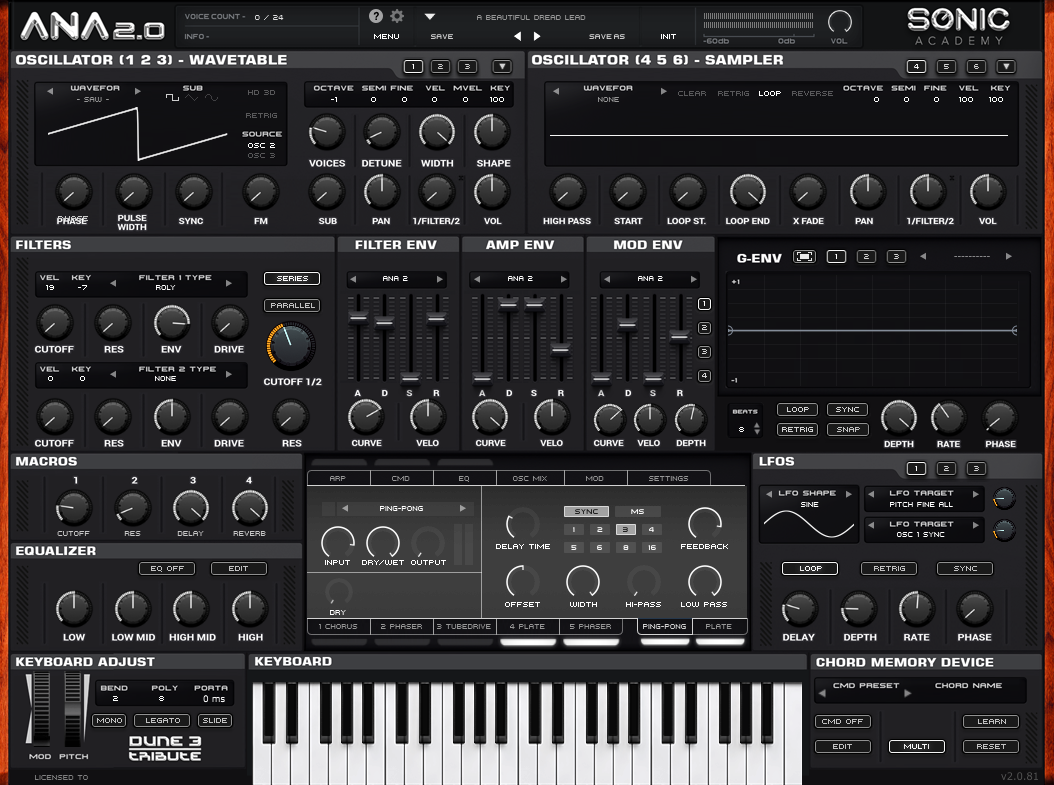Click the equalizer LOW MID knob
The image size is (1054, 785).
coord(132,609)
